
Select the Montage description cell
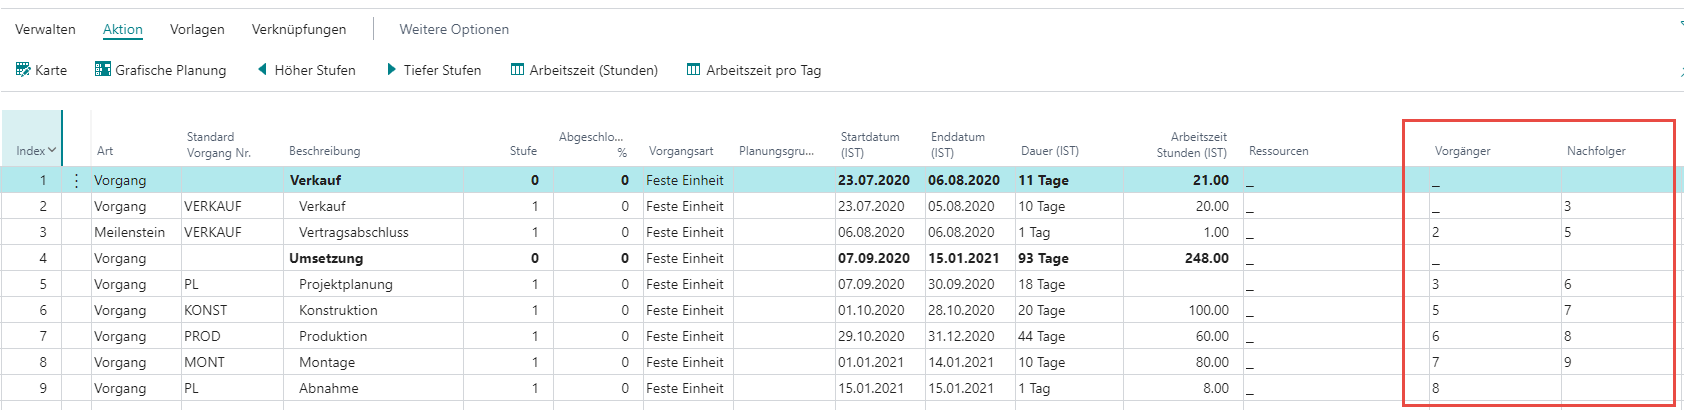click(327, 363)
